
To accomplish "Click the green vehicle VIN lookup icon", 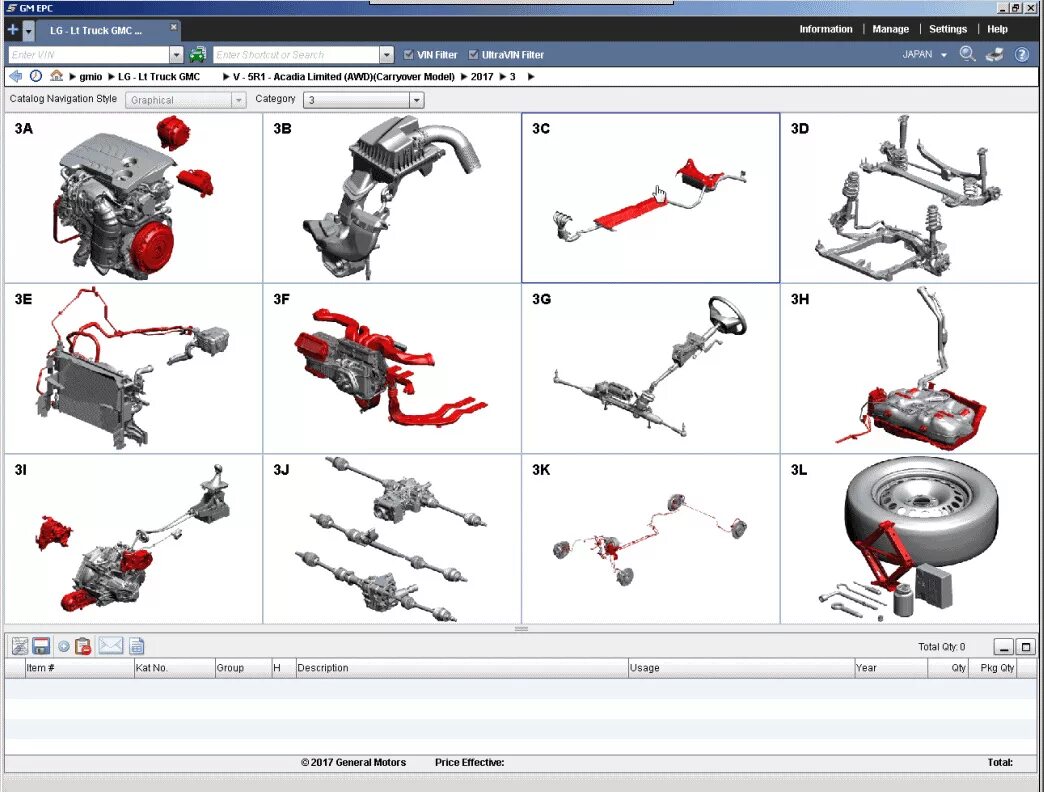I will (198, 55).
